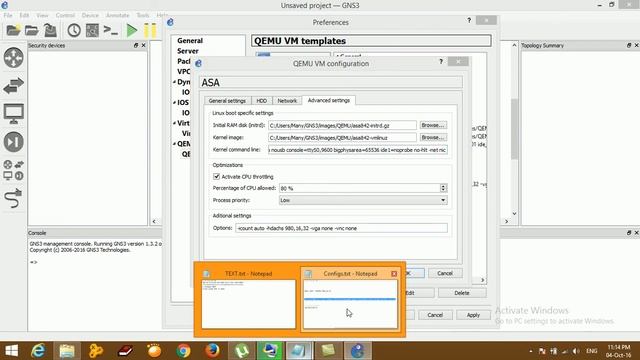Browse for Kernel image file

[x=433, y=138]
